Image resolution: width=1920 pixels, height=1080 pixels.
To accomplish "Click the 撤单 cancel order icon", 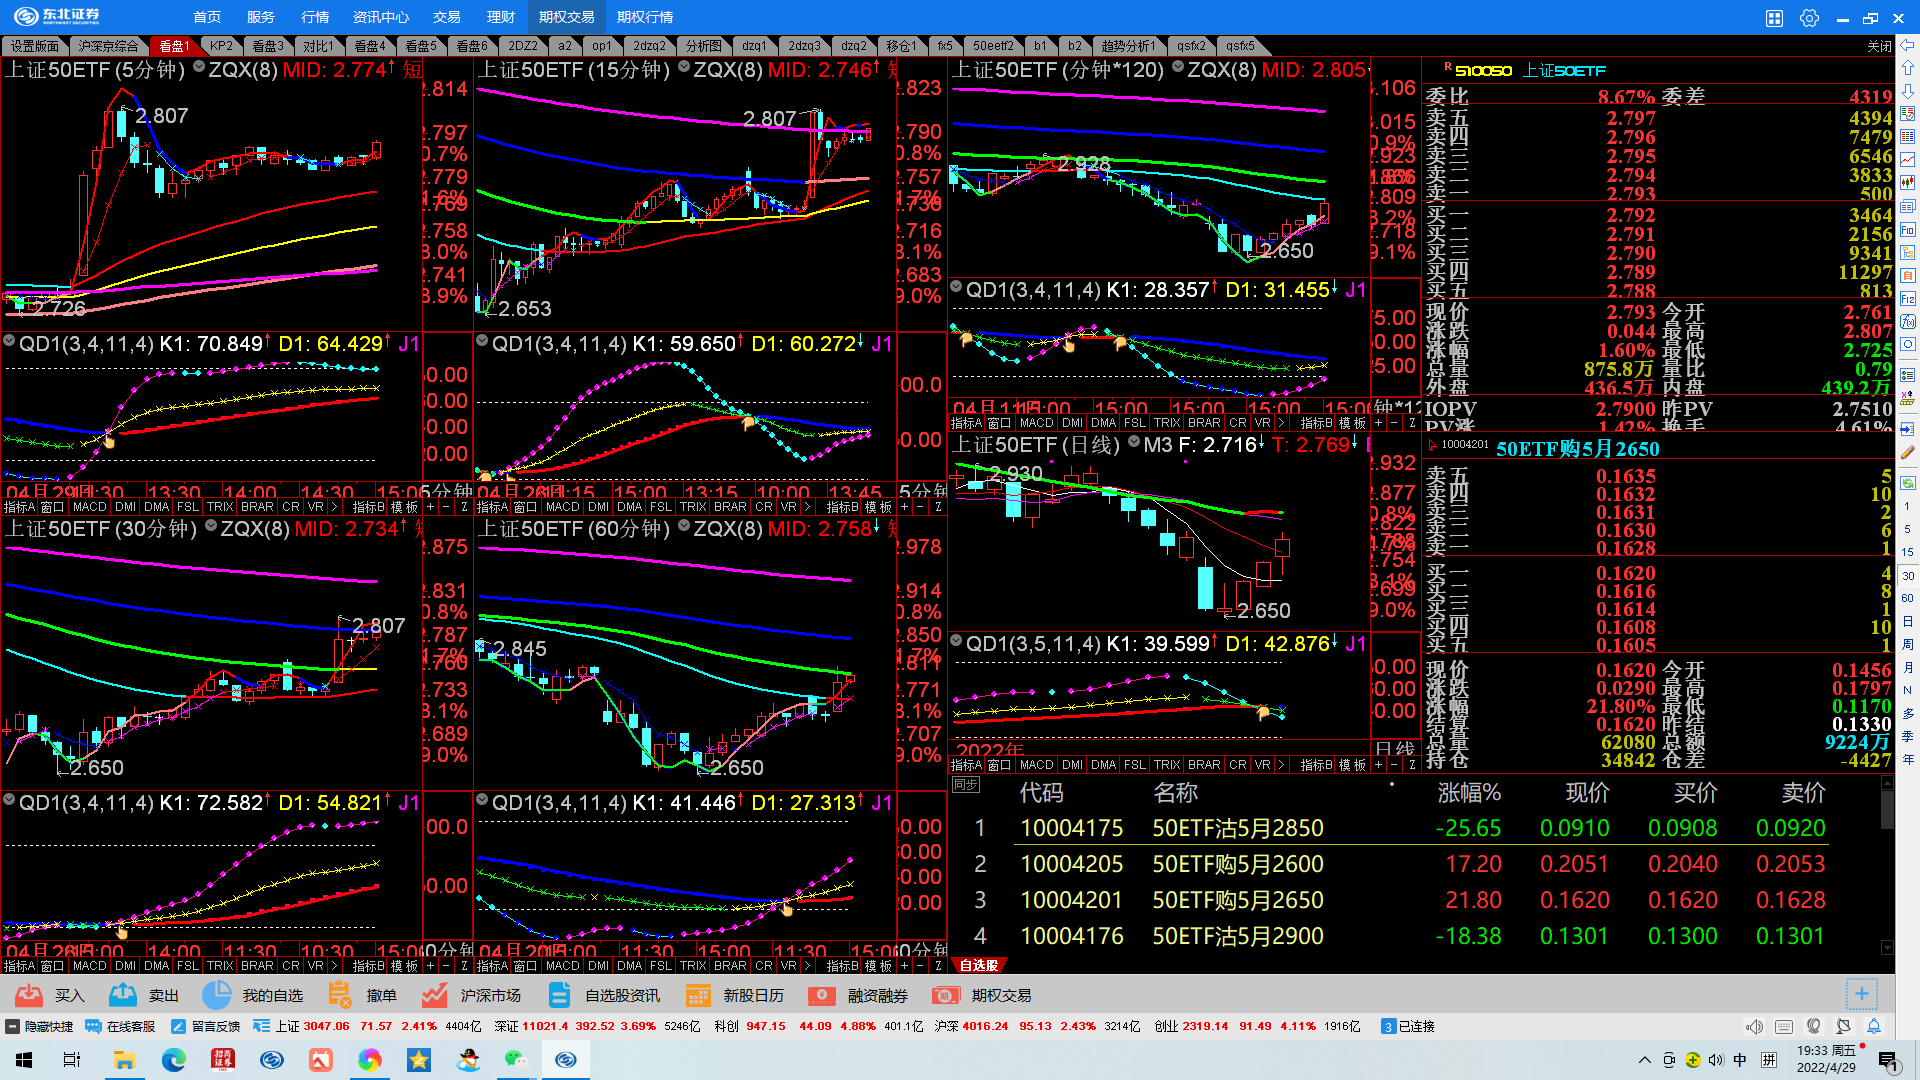I will pos(340,995).
